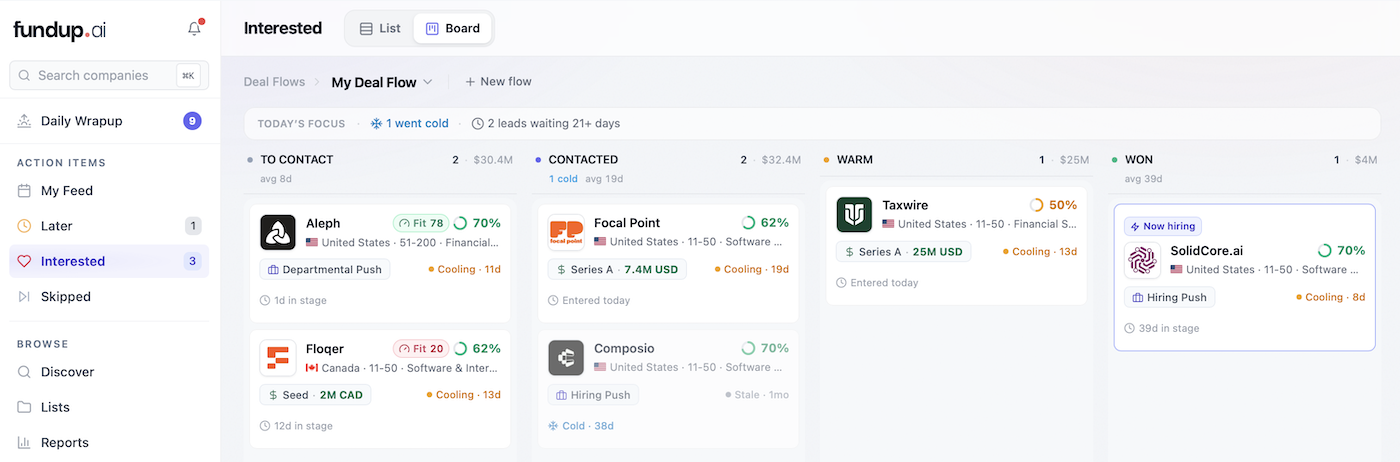This screenshot has width=1400, height=462.
Task: Click the Aleph company name
Action: pyautogui.click(x=323, y=223)
